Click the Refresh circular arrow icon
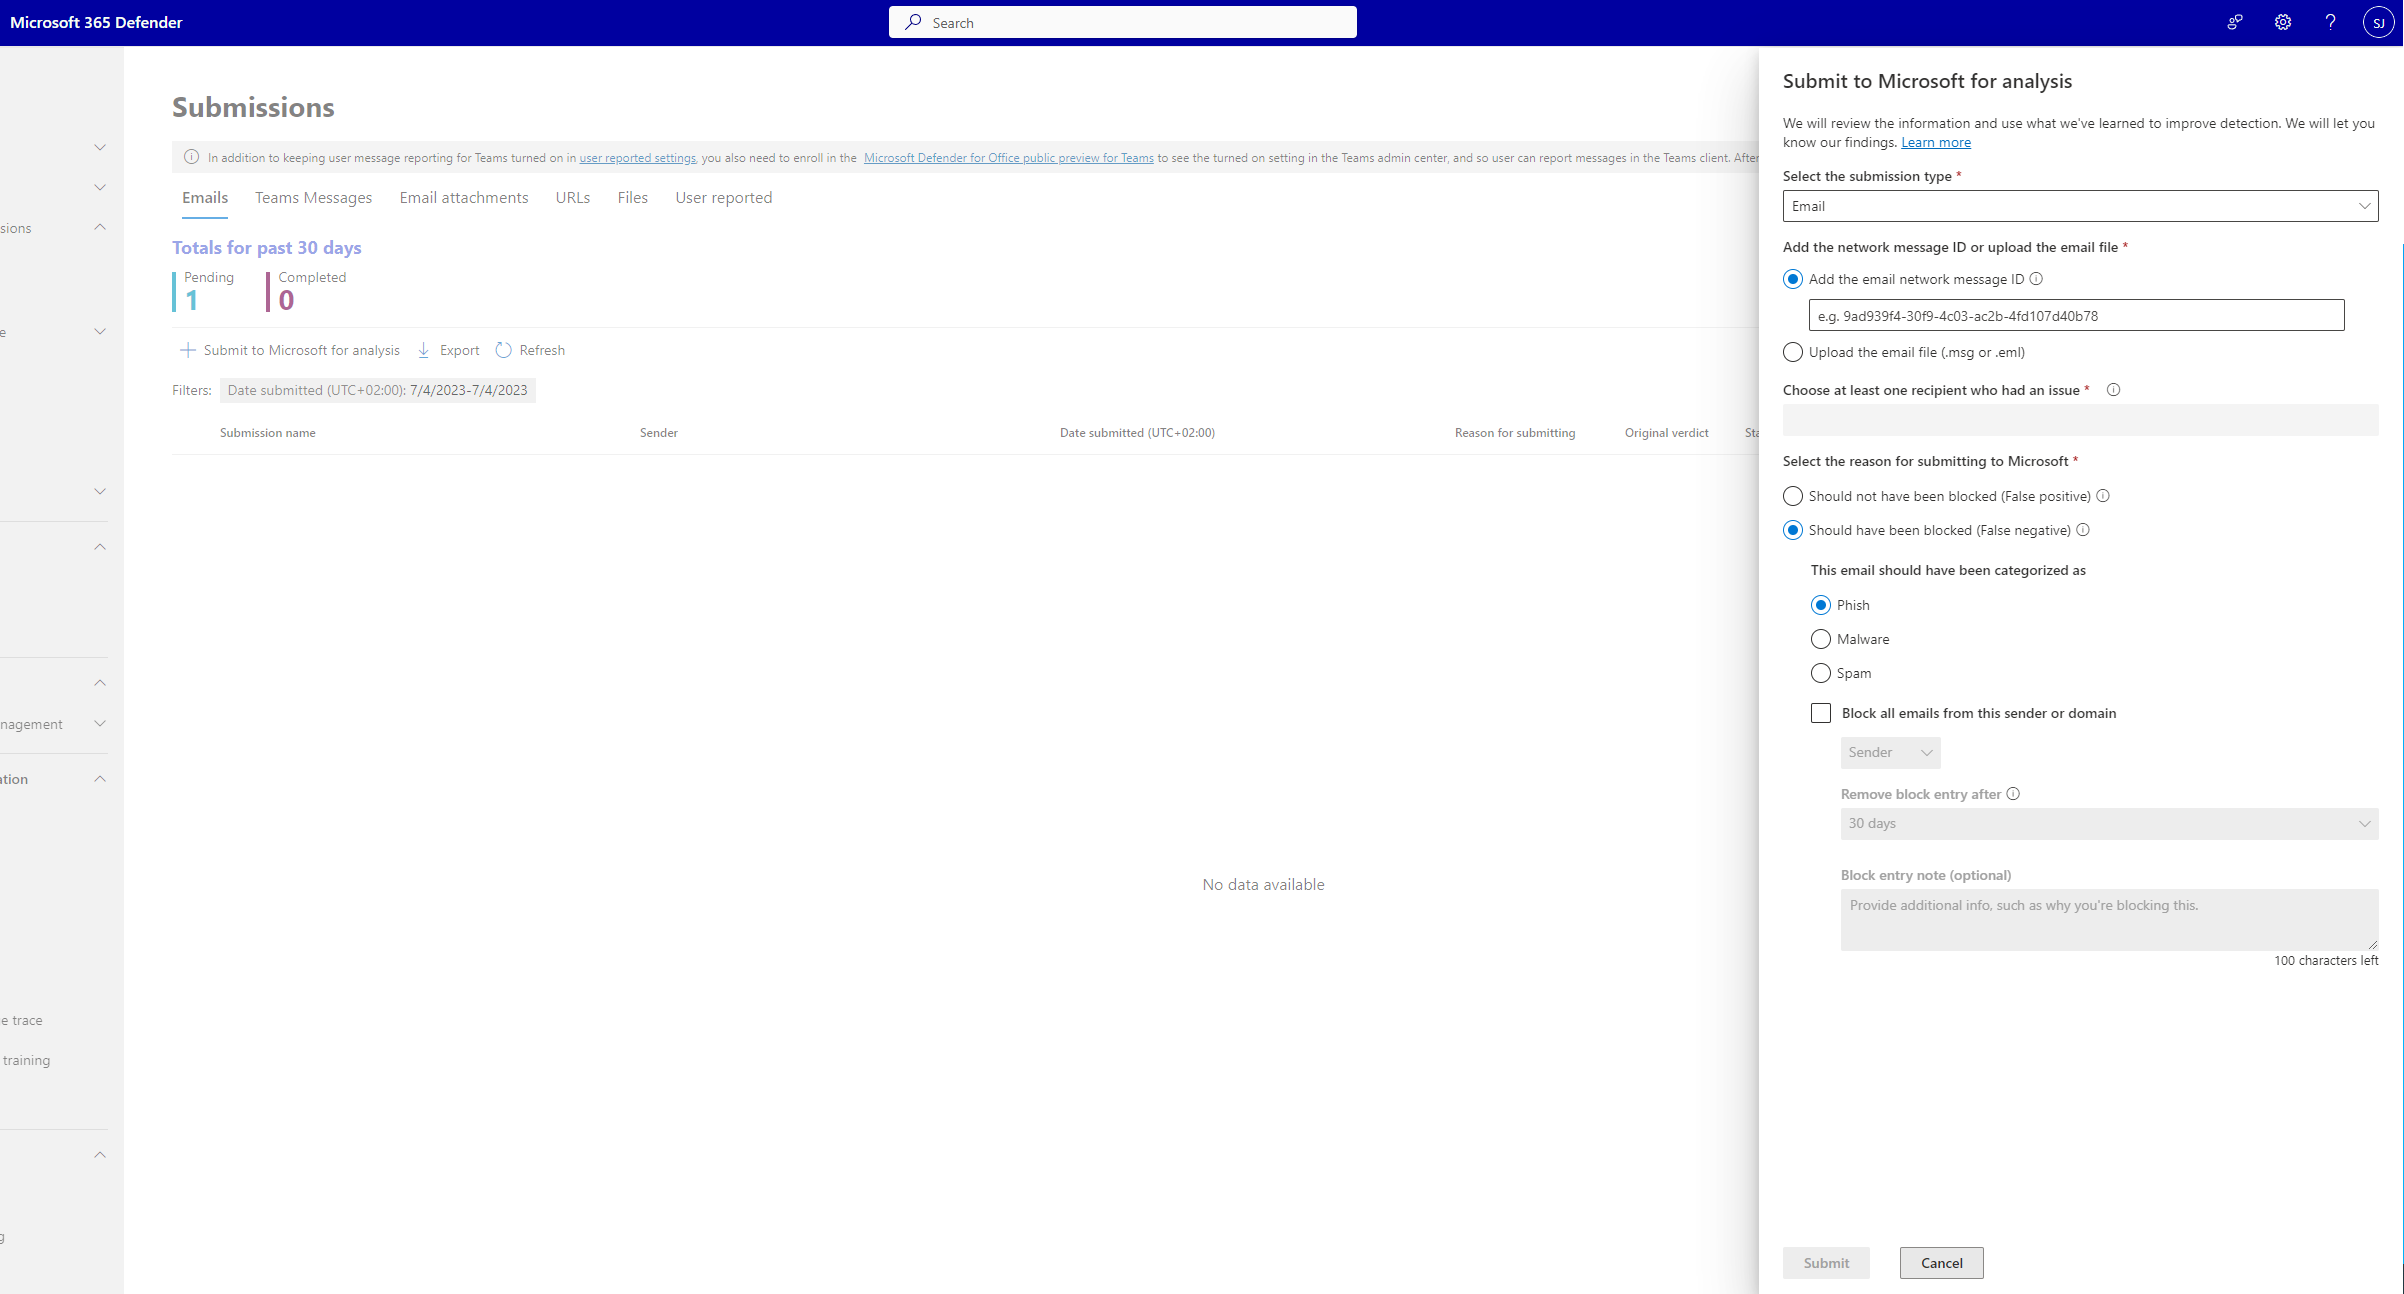Viewport: 2404px width, 1294px height. pos(503,350)
